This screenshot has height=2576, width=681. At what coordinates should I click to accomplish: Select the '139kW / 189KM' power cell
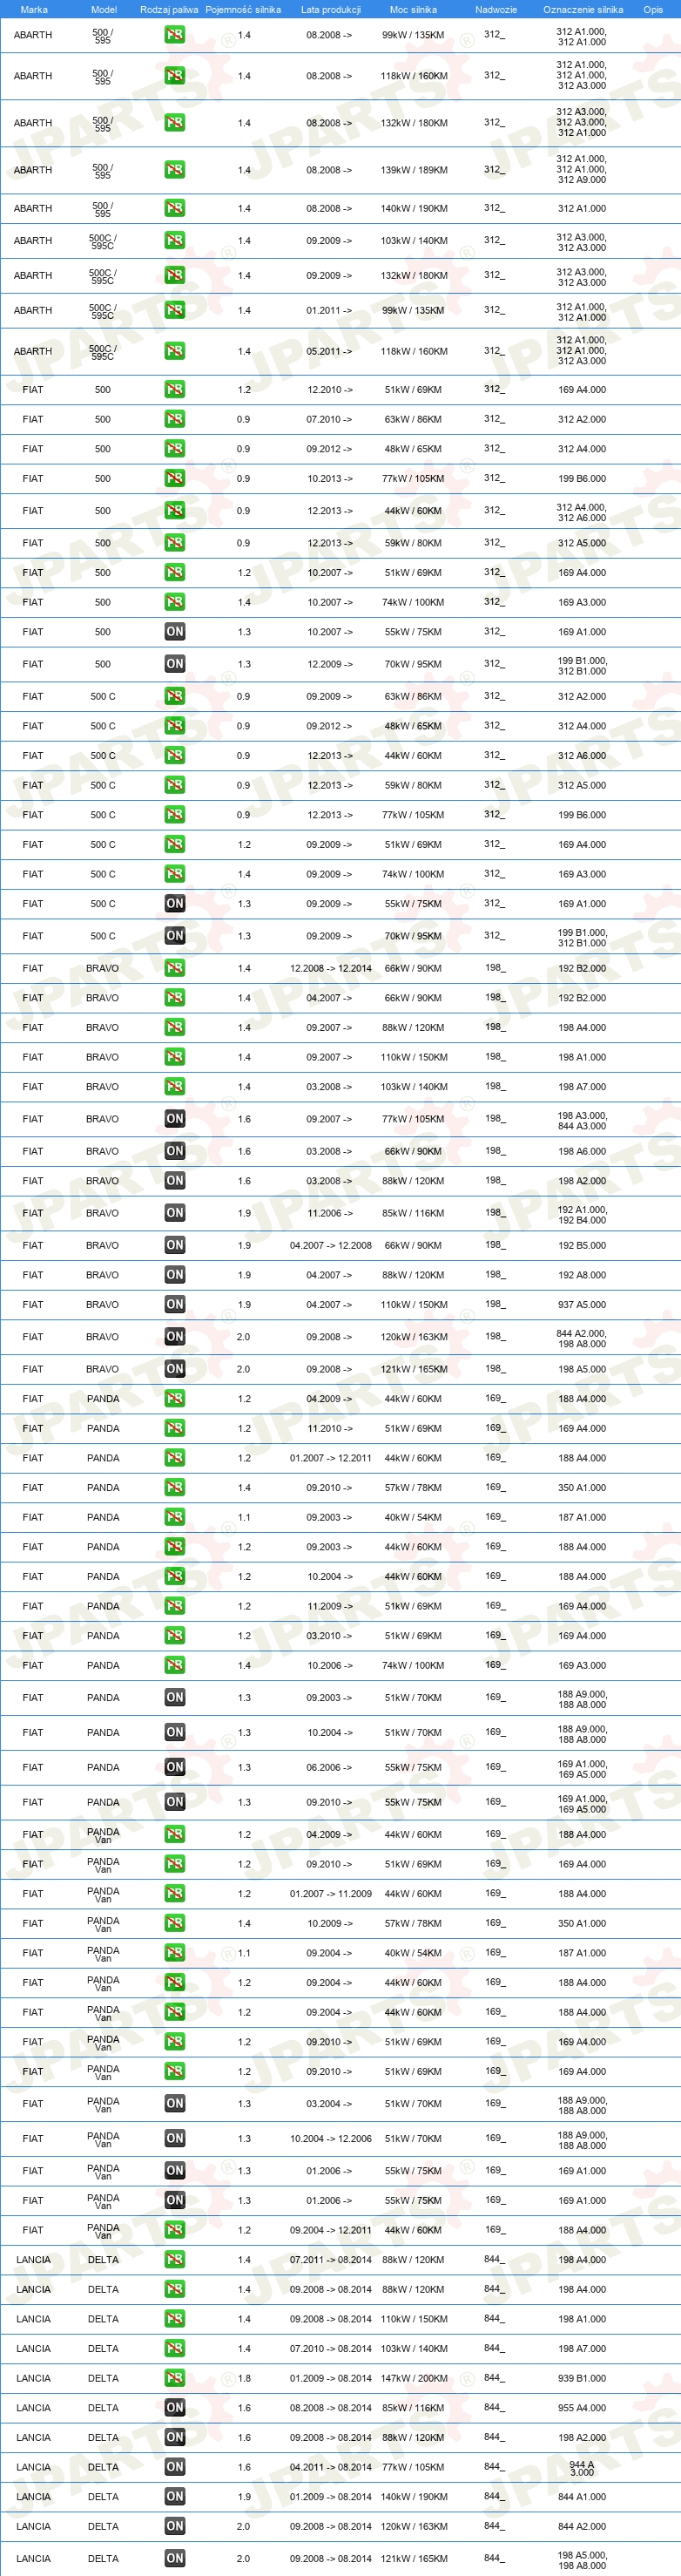click(x=413, y=170)
